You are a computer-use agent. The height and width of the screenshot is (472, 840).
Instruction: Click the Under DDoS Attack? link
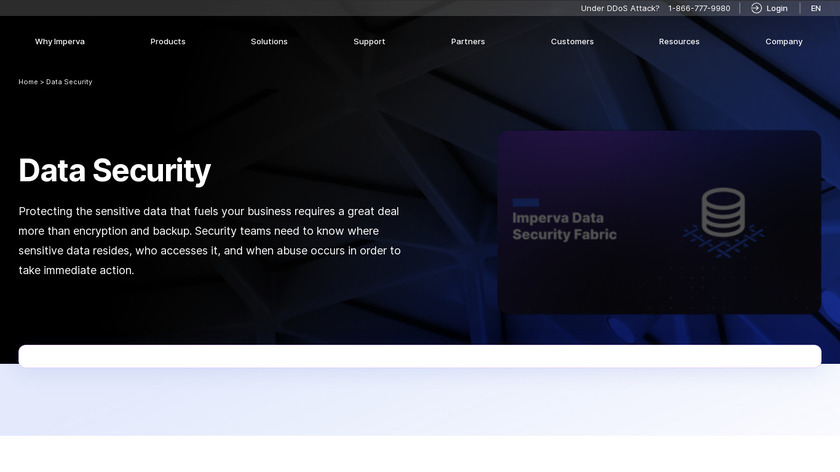pos(620,8)
